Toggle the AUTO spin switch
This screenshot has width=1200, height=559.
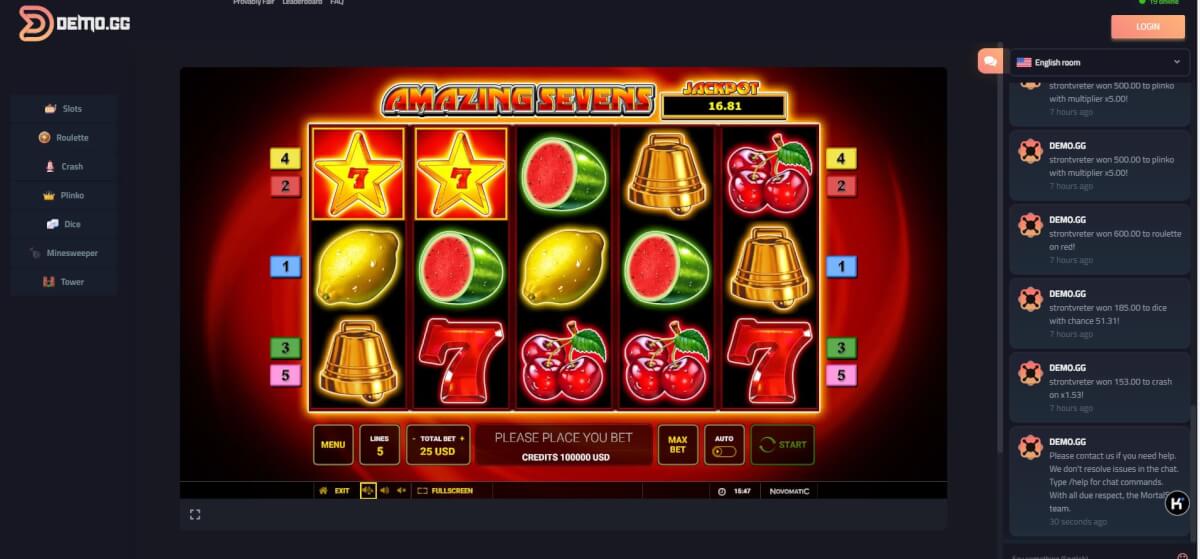(724, 452)
